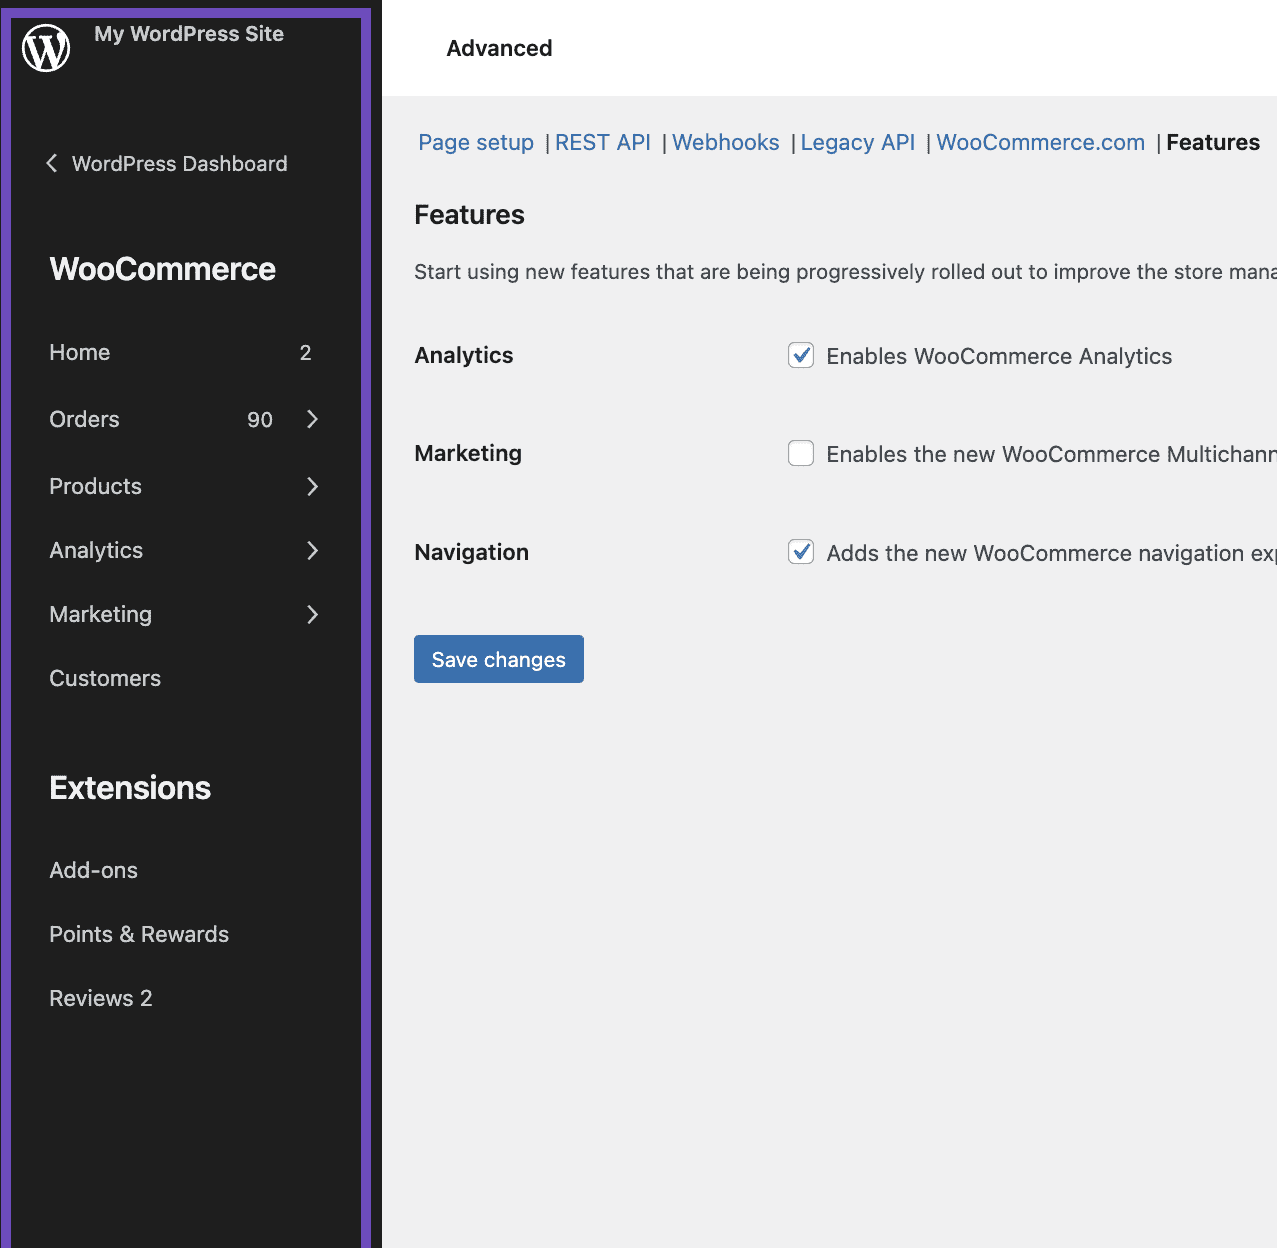Check the Marketing multichannel feature box
Viewport: 1277px width, 1248px height.
[800, 453]
